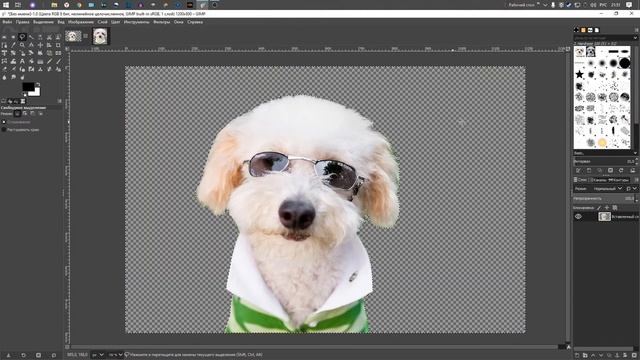Adjust the layer opacity slider
Viewport: 640px width, 360px height.
tap(604, 199)
